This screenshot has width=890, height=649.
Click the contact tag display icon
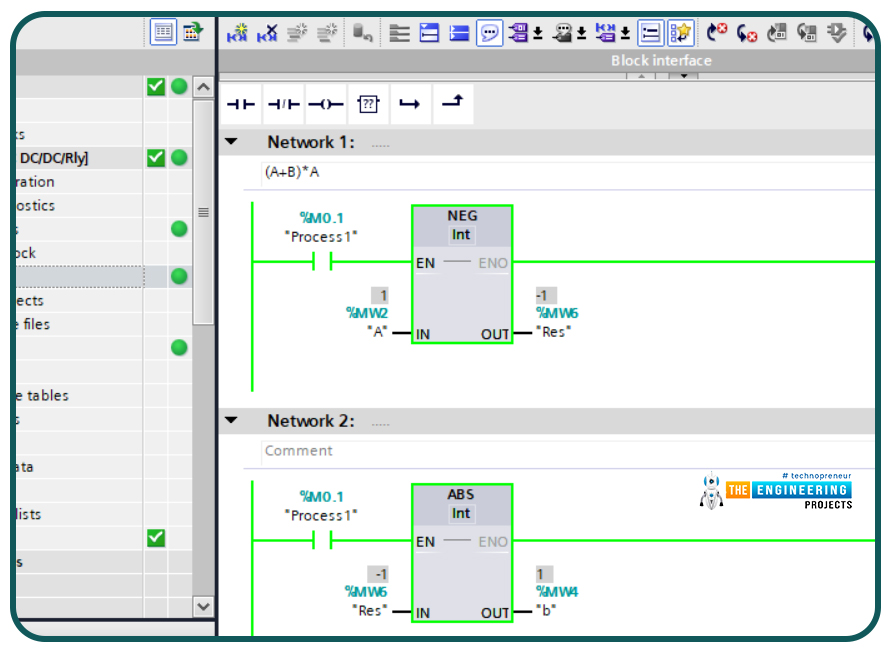tap(606, 33)
